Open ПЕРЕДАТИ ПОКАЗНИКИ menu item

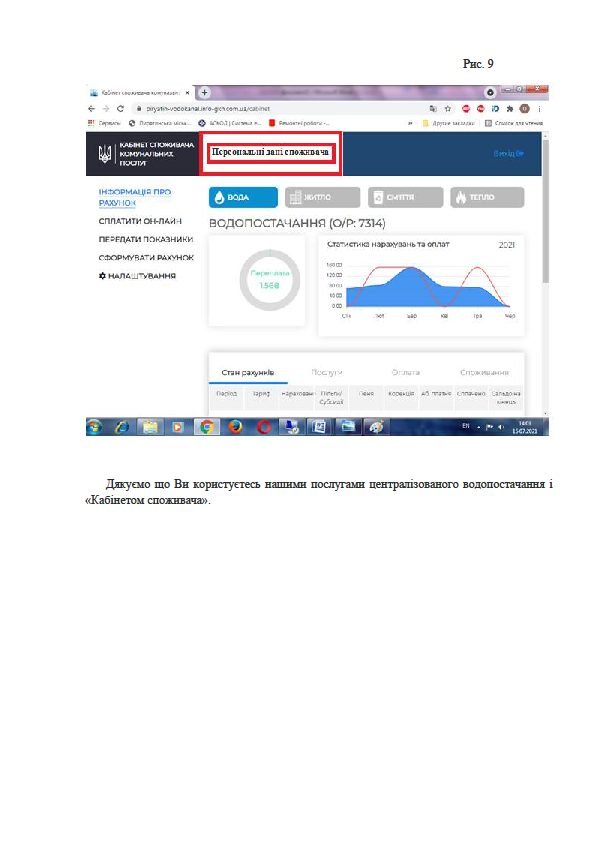coord(146,239)
